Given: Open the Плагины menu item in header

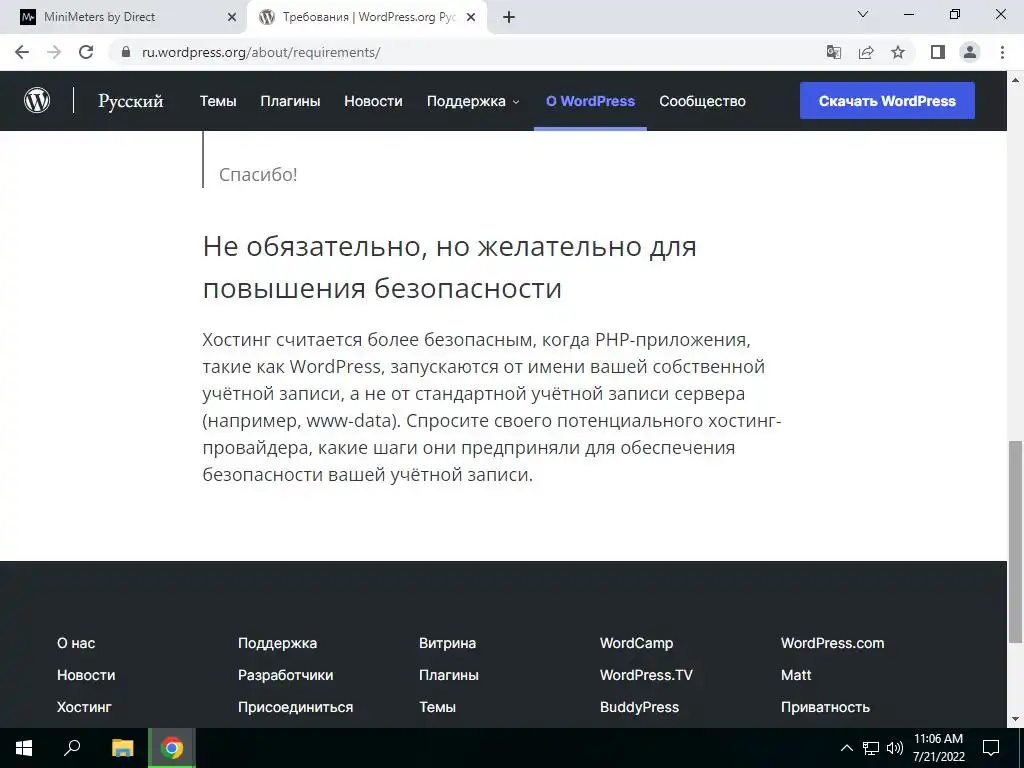Looking at the screenshot, I should point(290,101).
